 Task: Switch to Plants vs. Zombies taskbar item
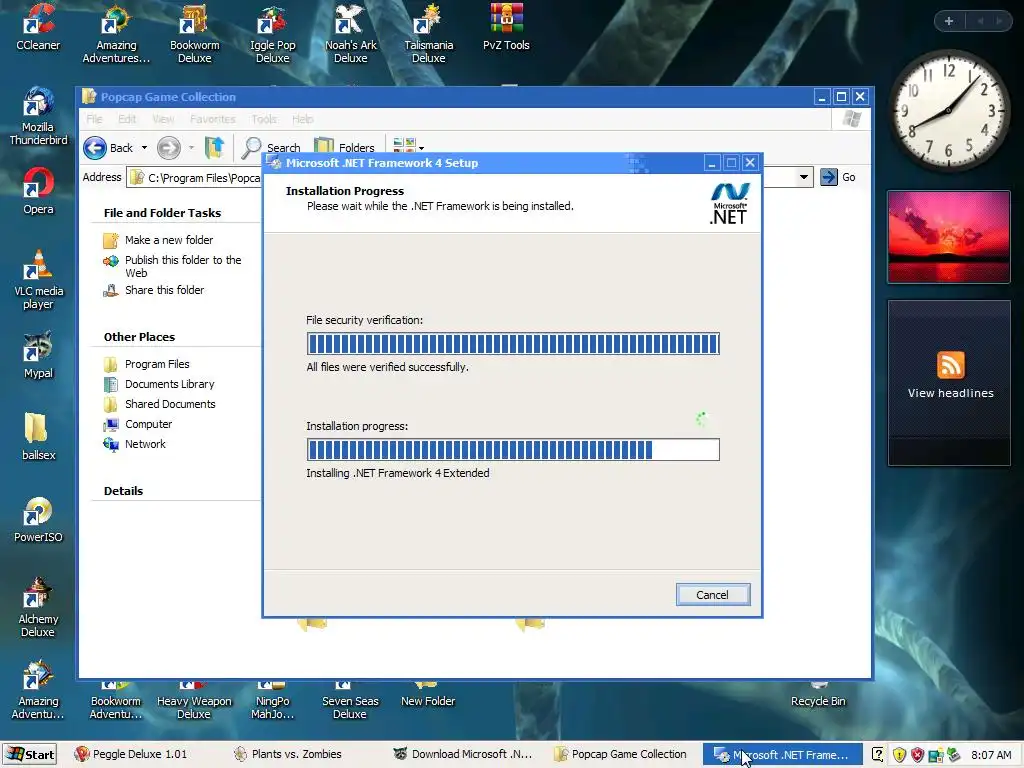coord(288,754)
